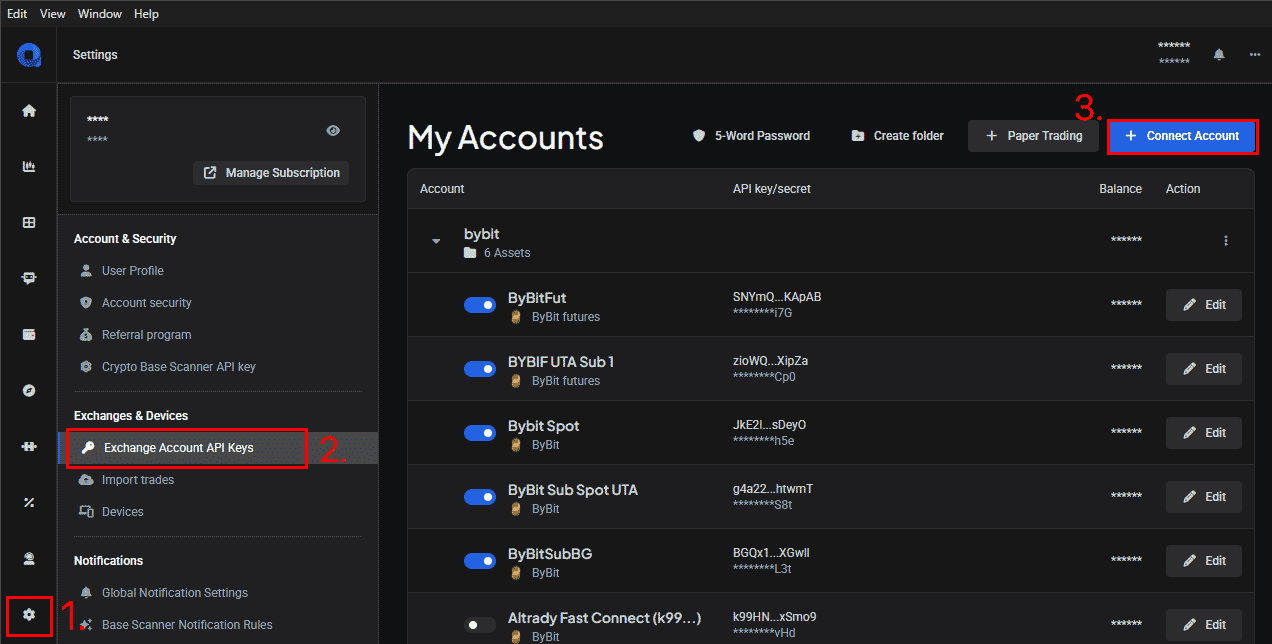Click the folder icon next to 6 Assets
The height and width of the screenshot is (644, 1272).
(x=470, y=253)
